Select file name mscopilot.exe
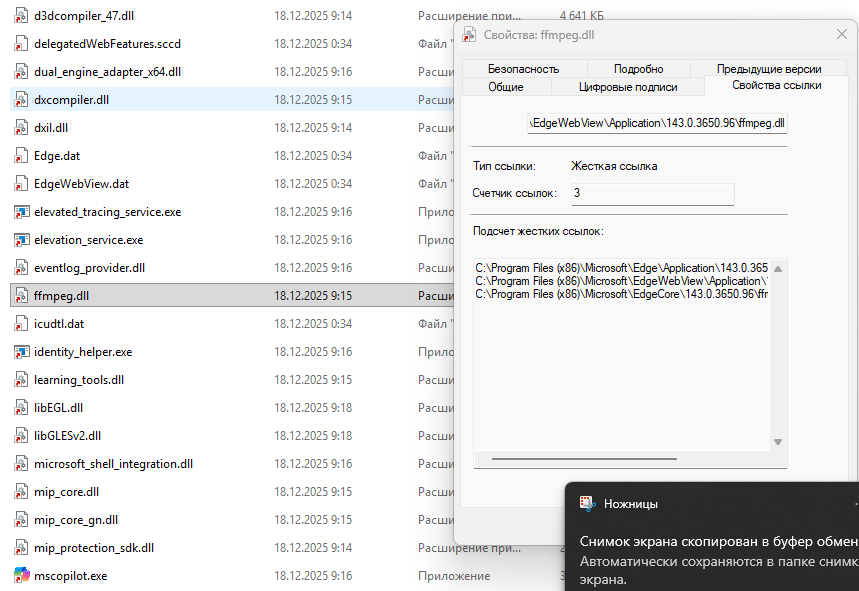 tap(71, 576)
